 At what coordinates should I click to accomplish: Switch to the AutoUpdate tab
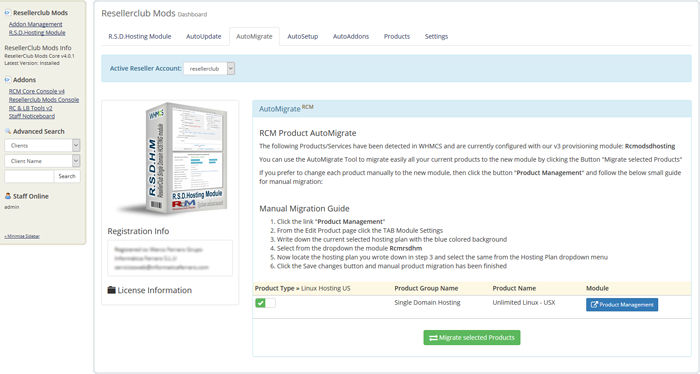point(204,37)
